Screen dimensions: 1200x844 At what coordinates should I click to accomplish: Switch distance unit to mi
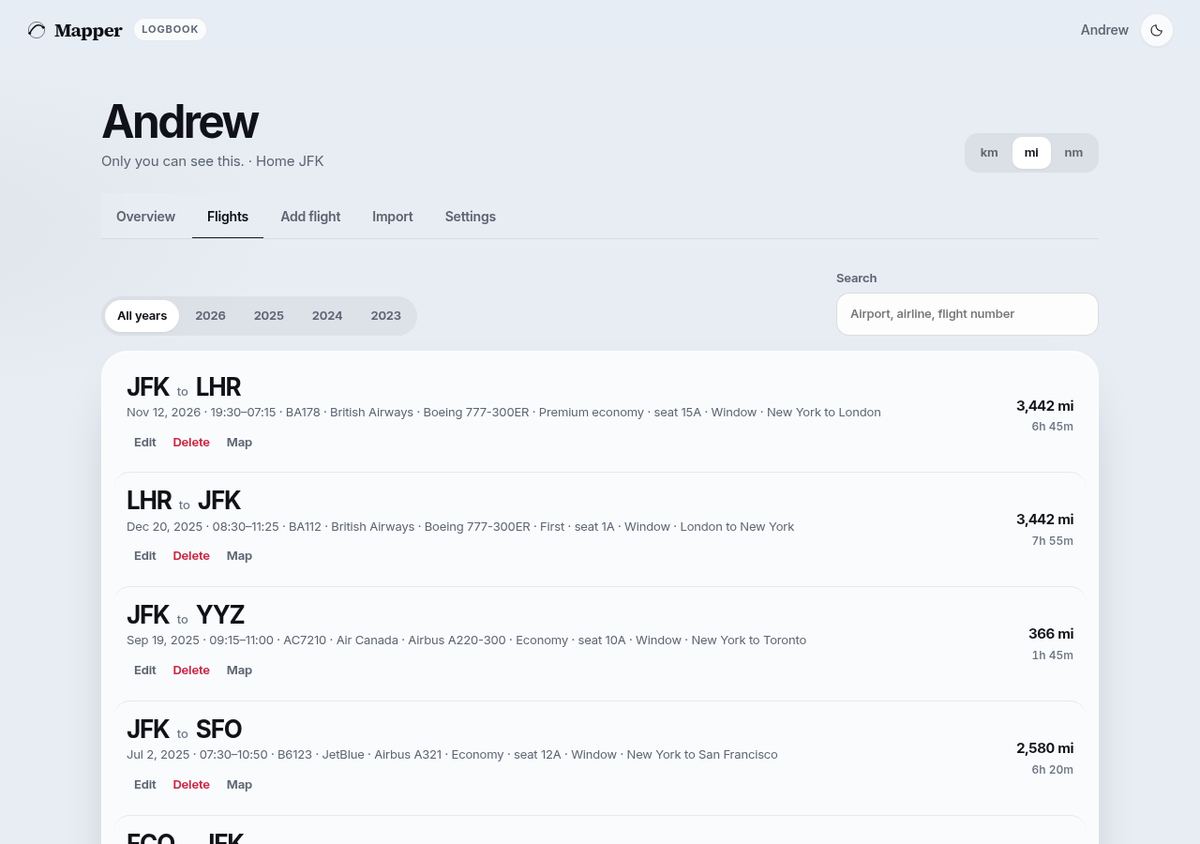[x=1031, y=153]
